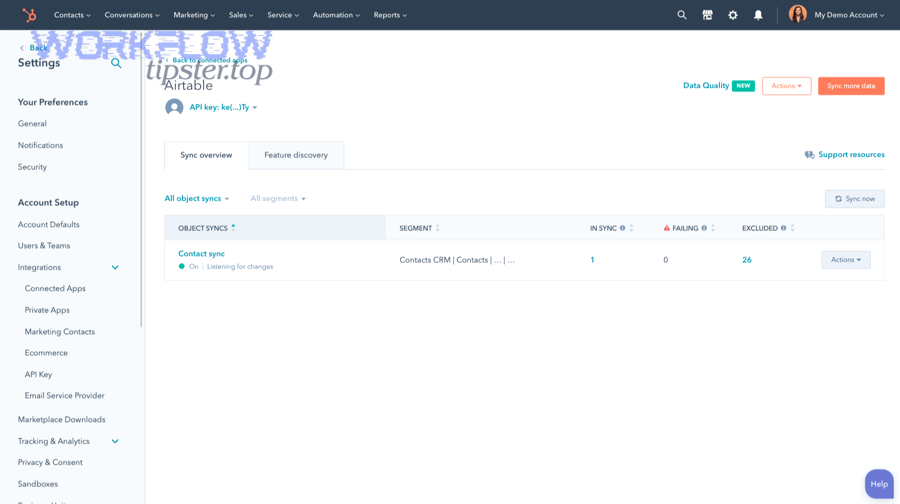
Task: Click the Settings sidebar search magnifier
Action: coord(116,63)
